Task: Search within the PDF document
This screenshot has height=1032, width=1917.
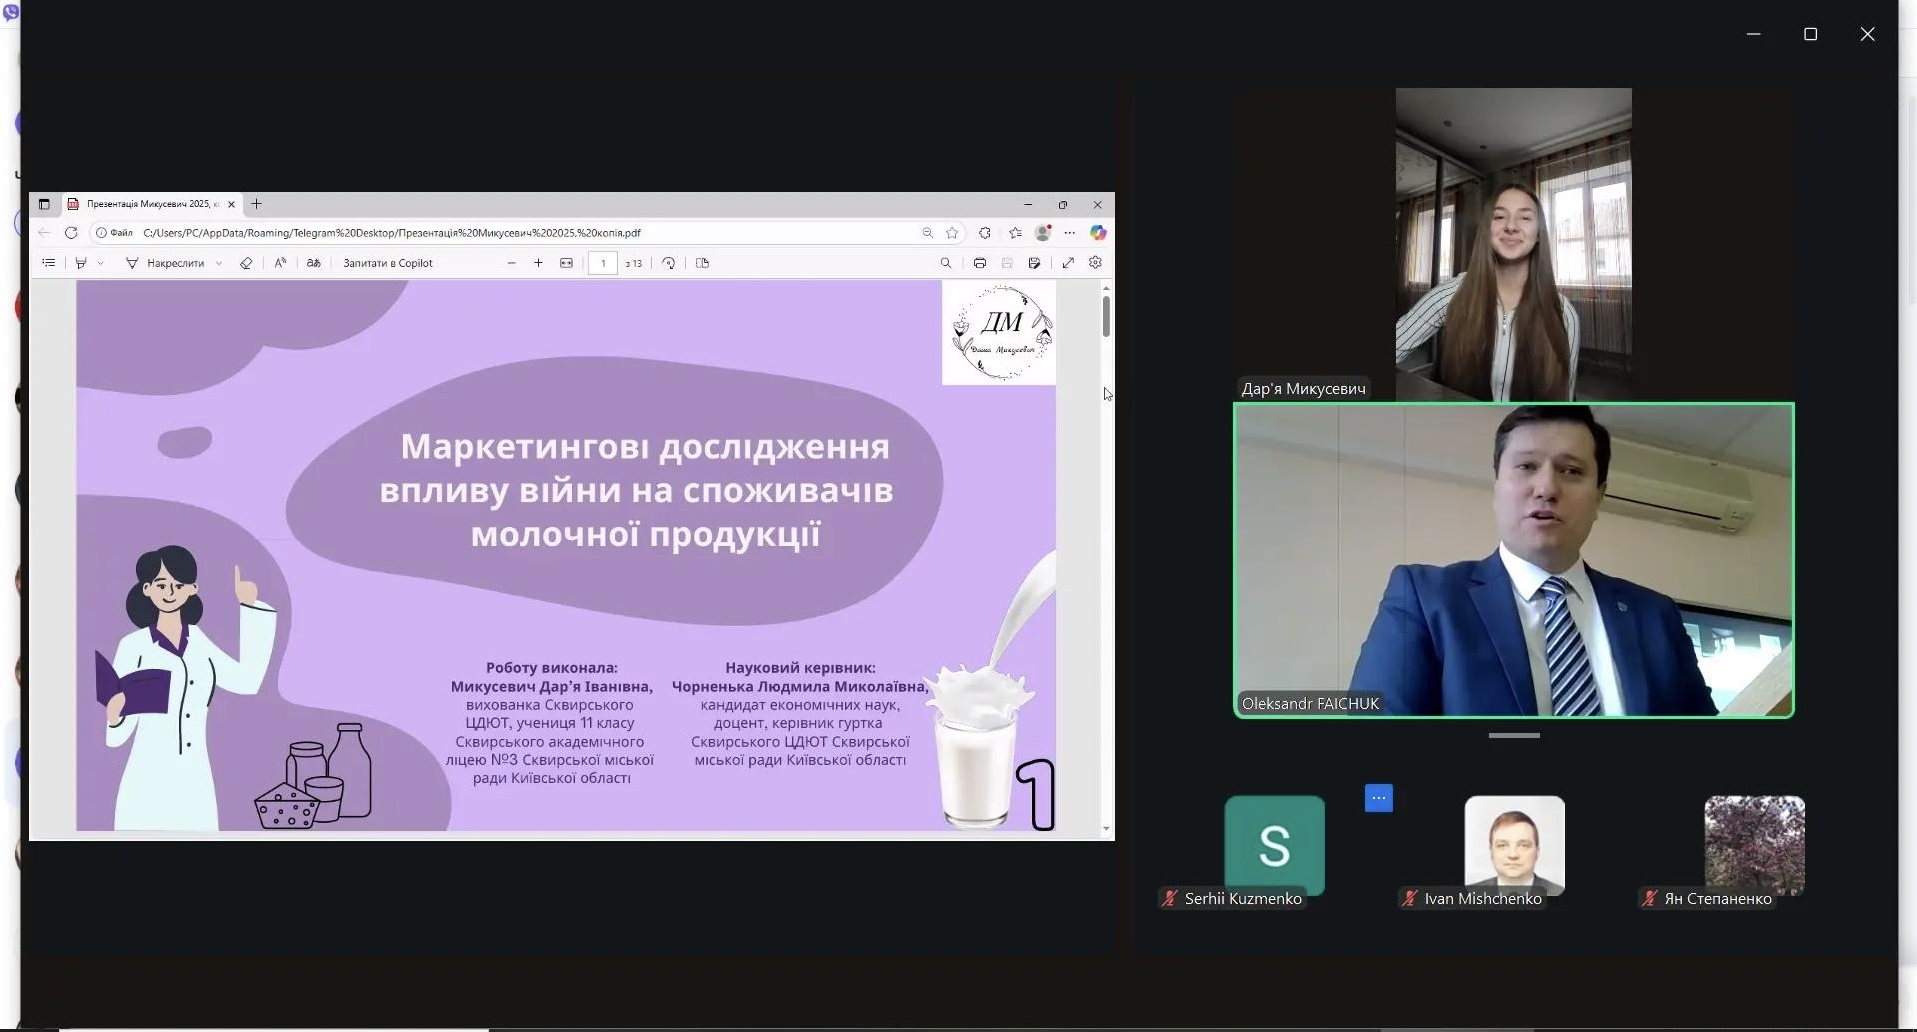Action: [x=945, y=263]
